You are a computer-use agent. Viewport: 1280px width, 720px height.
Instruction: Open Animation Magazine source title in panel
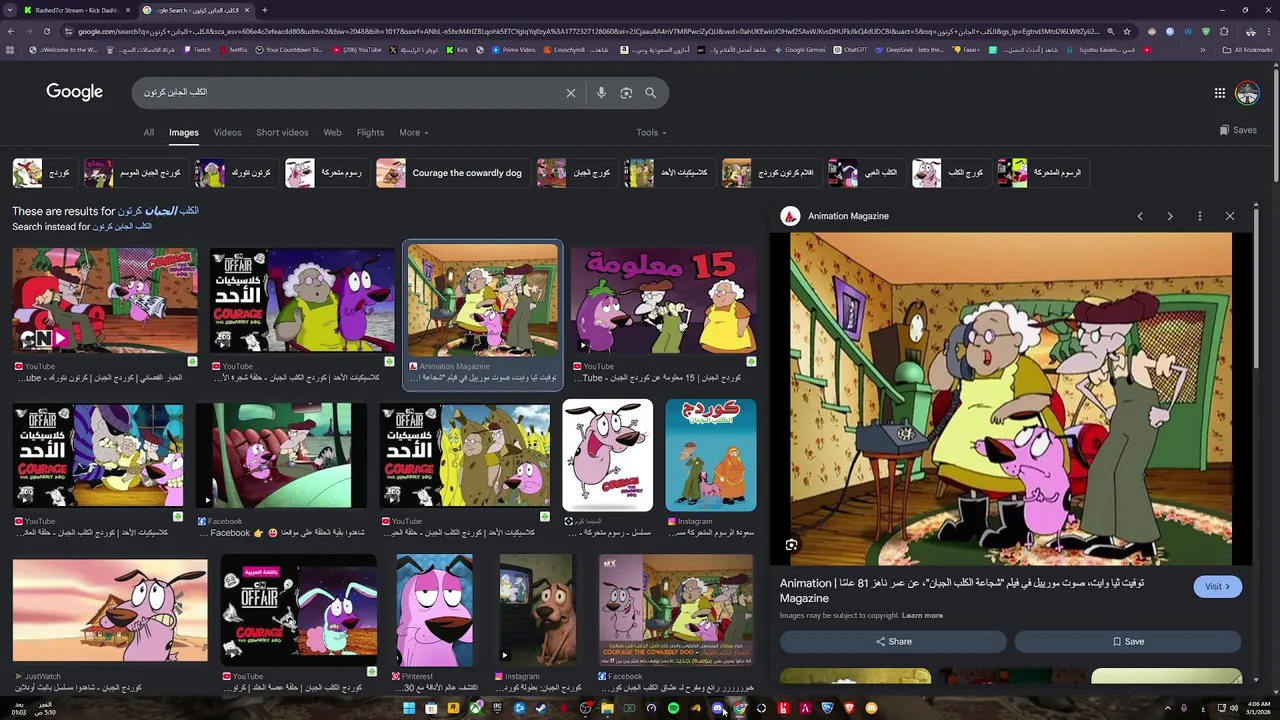[x=848, y=216]
